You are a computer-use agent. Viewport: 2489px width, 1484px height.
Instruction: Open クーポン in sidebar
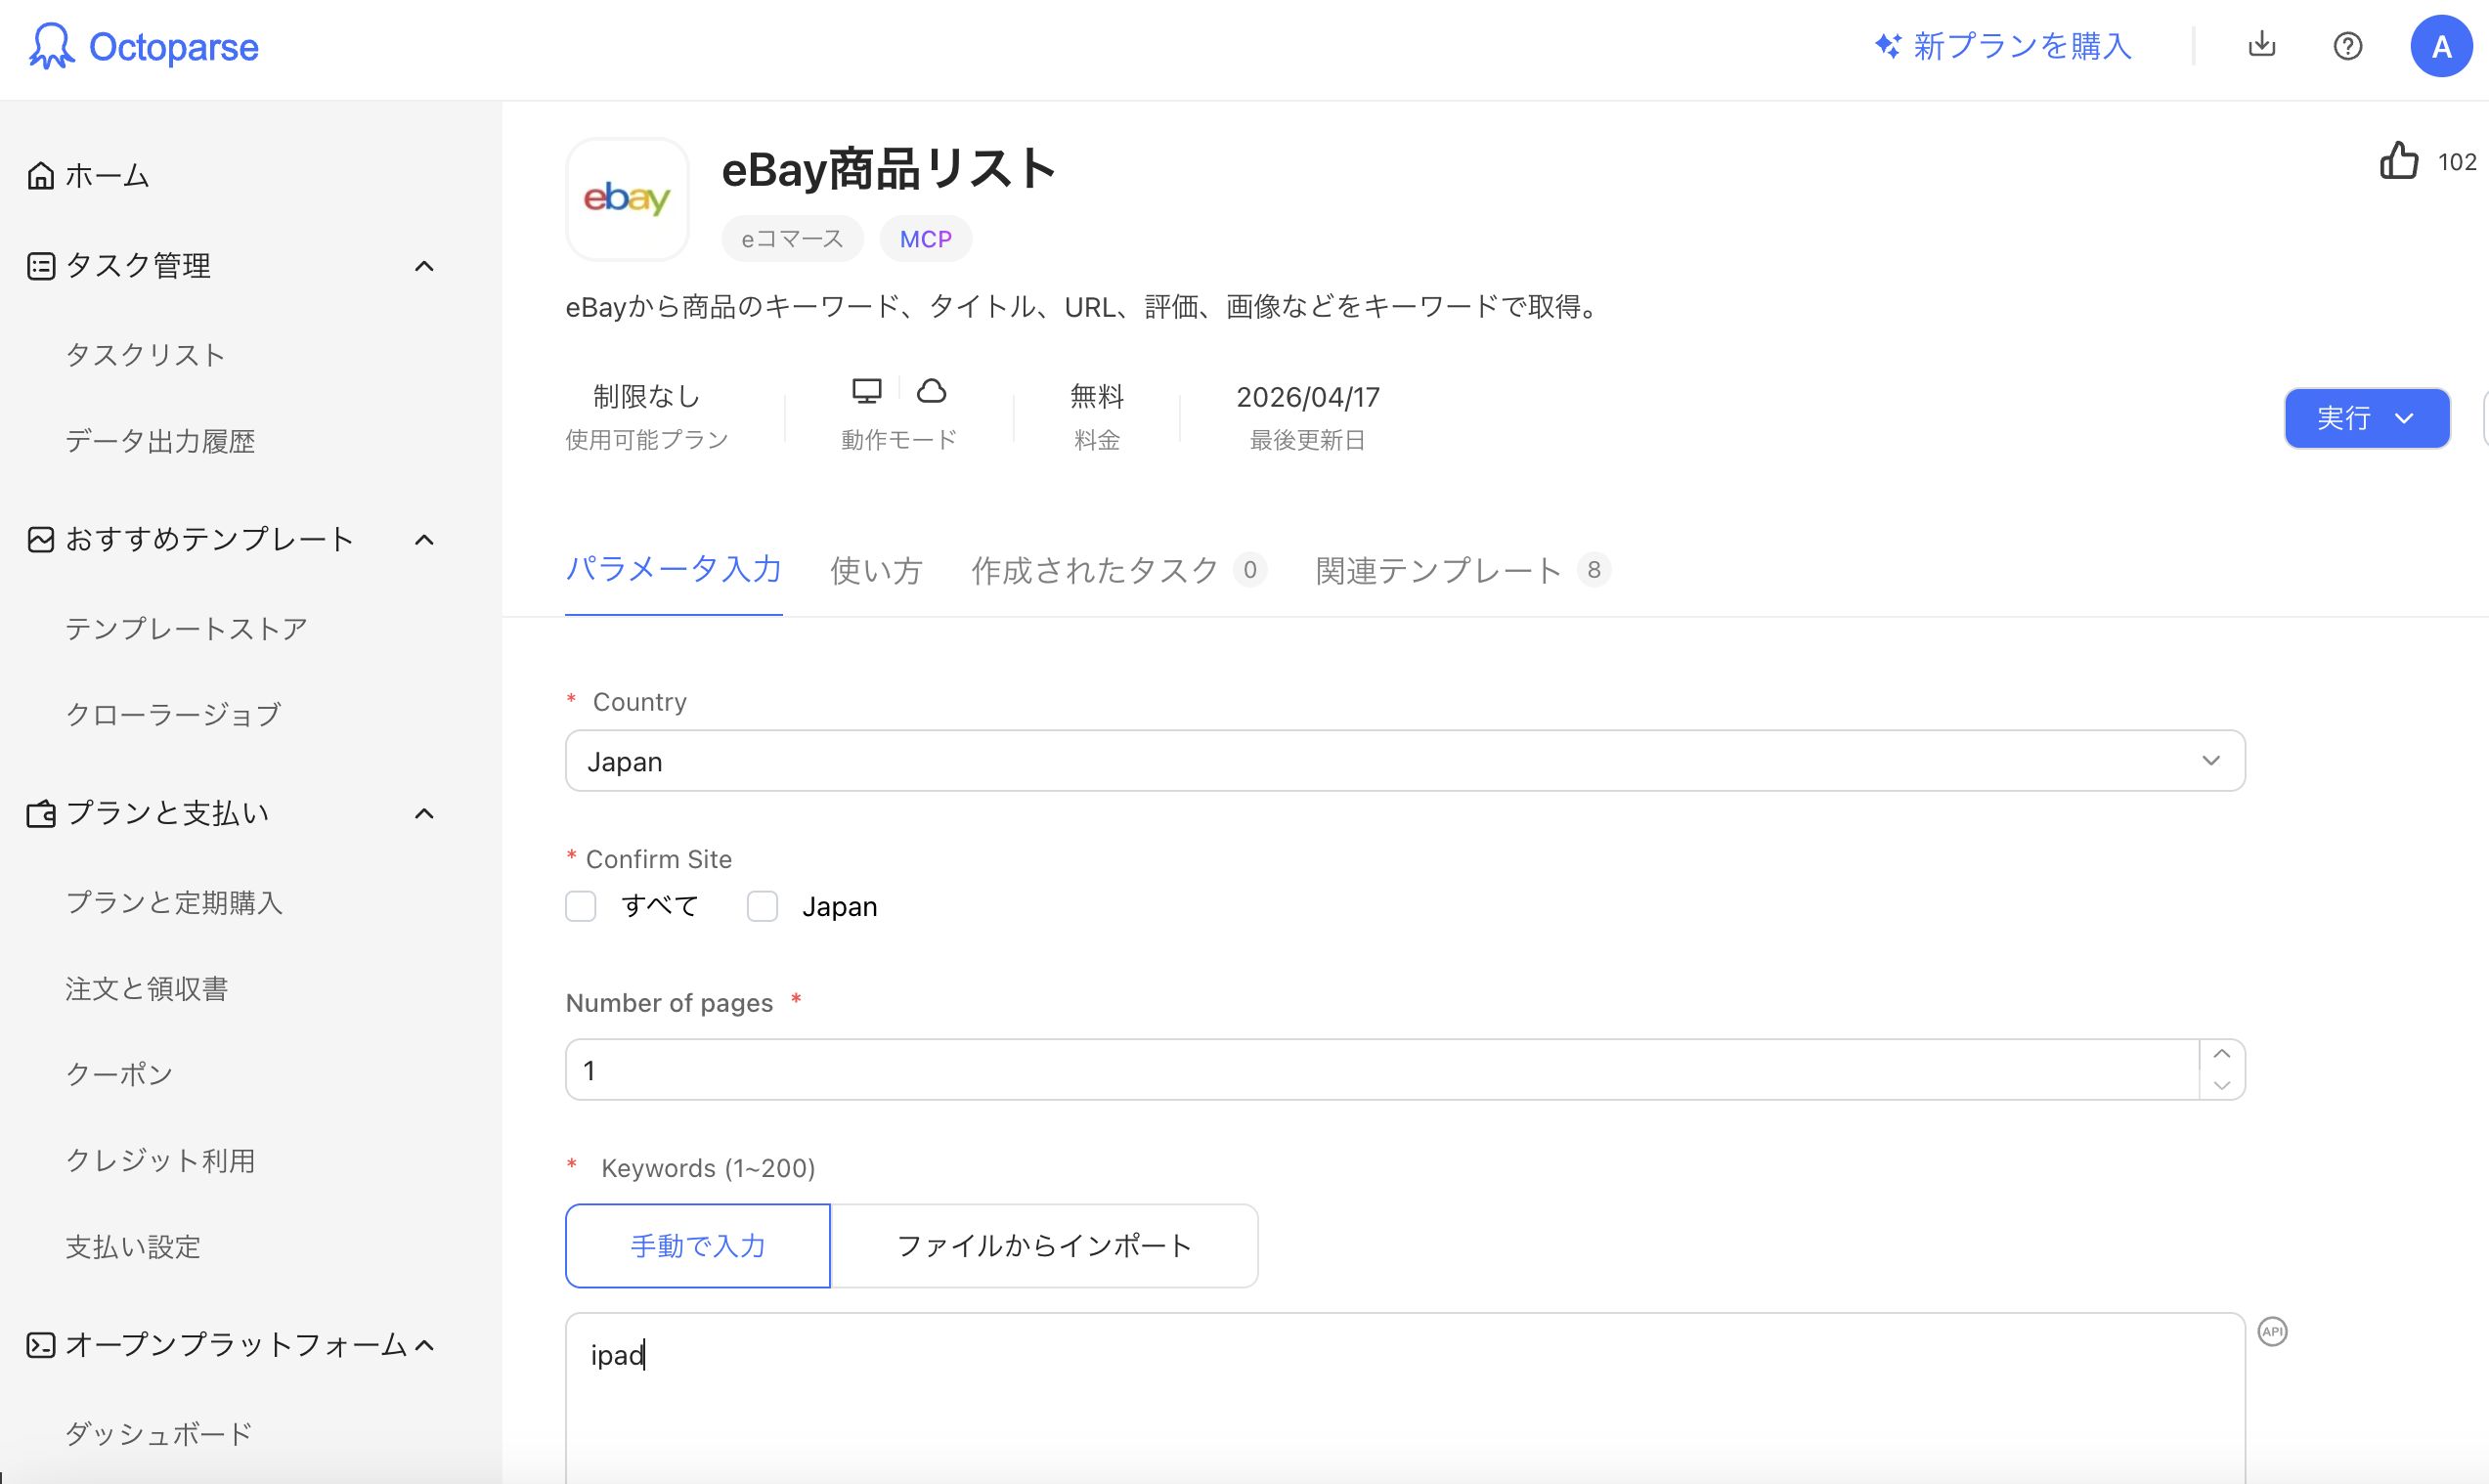(119, 1075)
